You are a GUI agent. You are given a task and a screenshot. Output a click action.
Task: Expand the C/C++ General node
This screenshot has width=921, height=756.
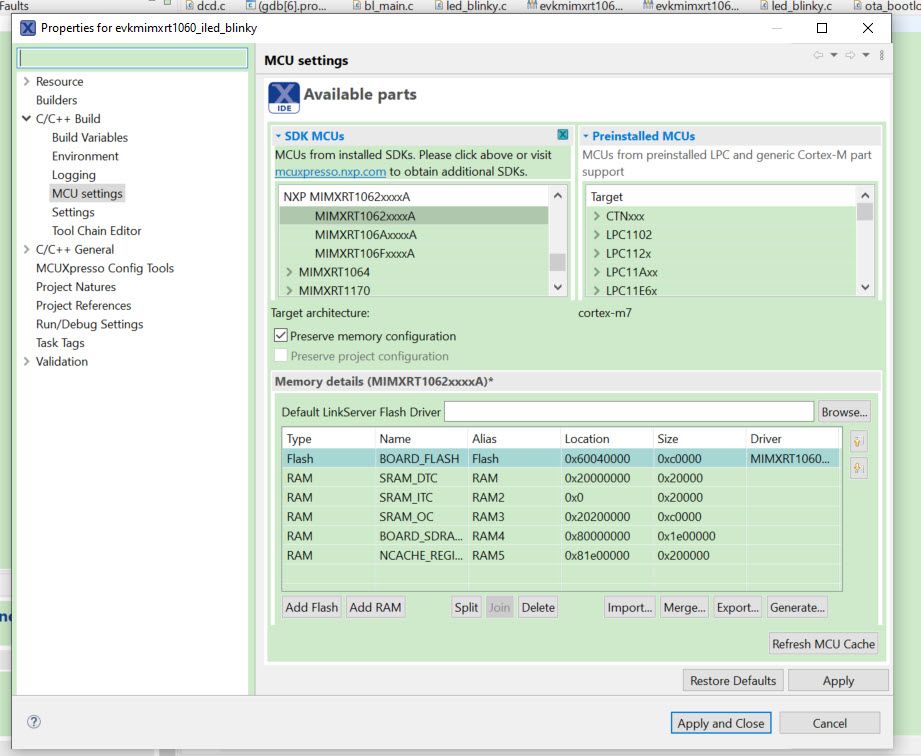tap(26, 249)
